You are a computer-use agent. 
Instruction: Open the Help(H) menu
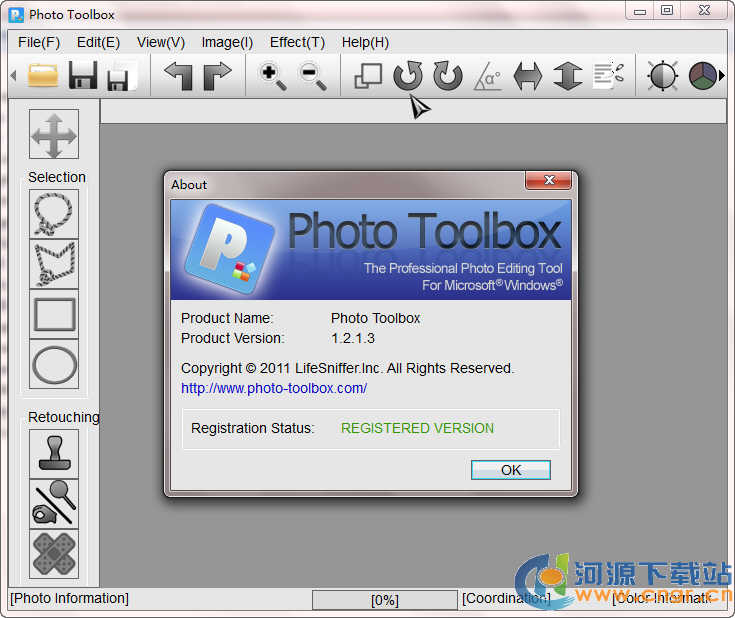click(x=365, y=43)
